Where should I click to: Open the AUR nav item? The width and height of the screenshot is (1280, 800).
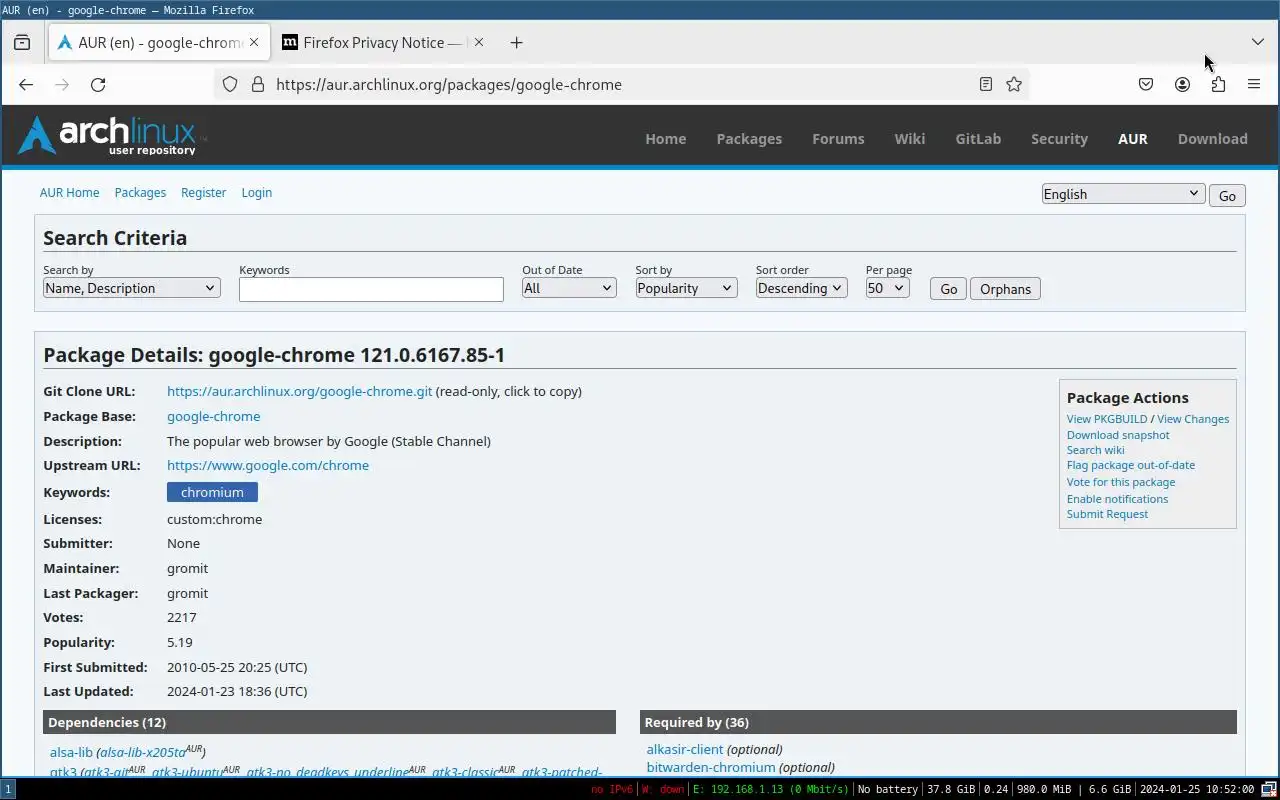(x=1133, y=139)
